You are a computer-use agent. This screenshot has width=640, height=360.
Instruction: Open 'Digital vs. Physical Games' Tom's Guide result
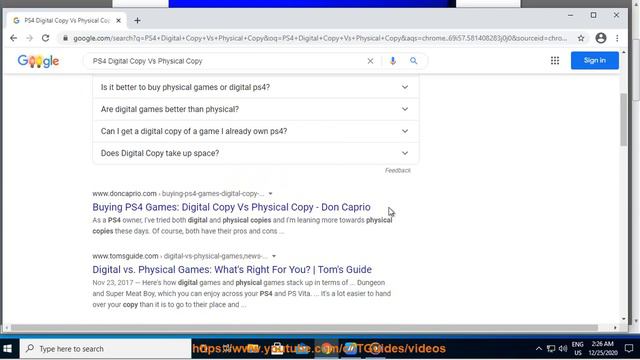[x=232, y=269]
